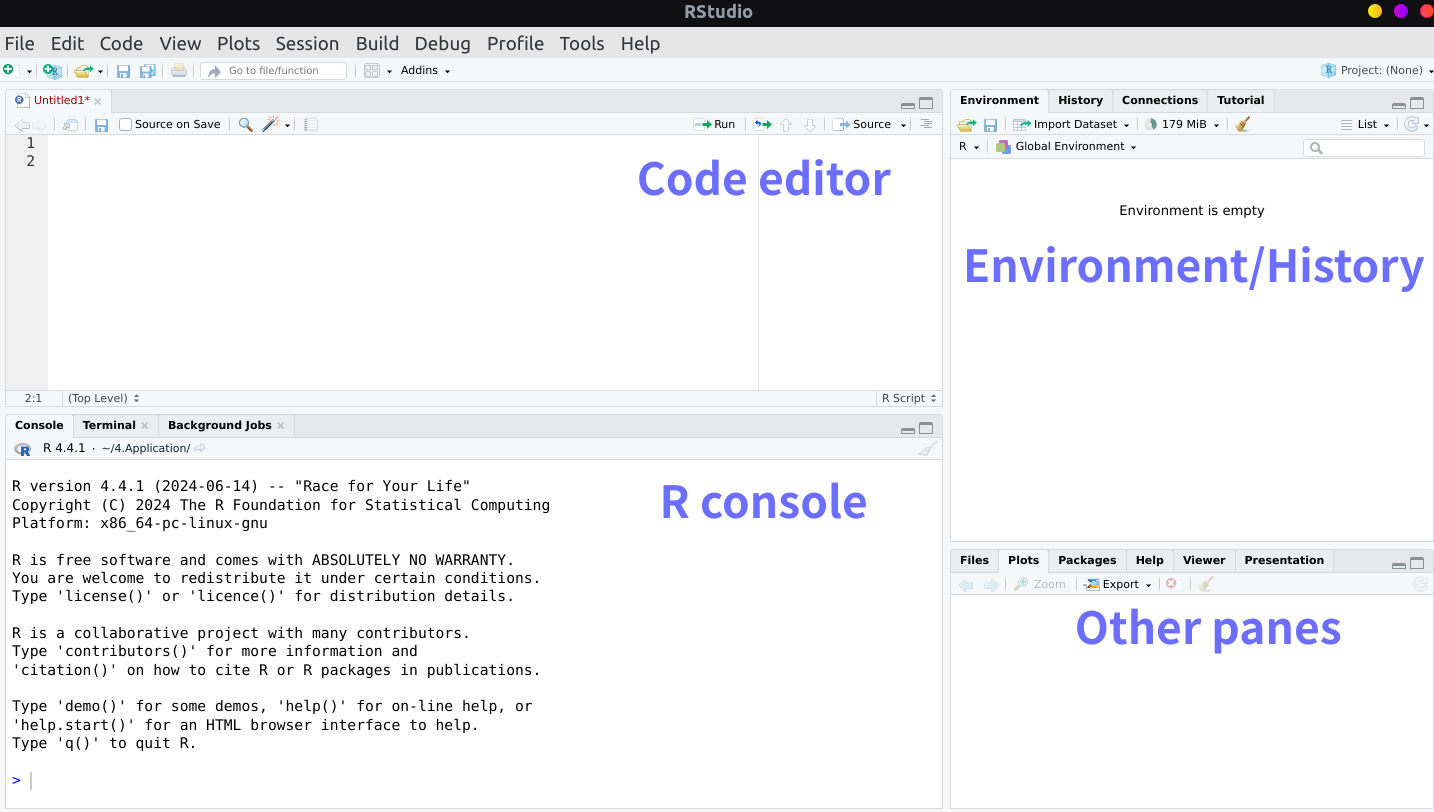Click the Re-run previous code region icon

pos(763,125)
